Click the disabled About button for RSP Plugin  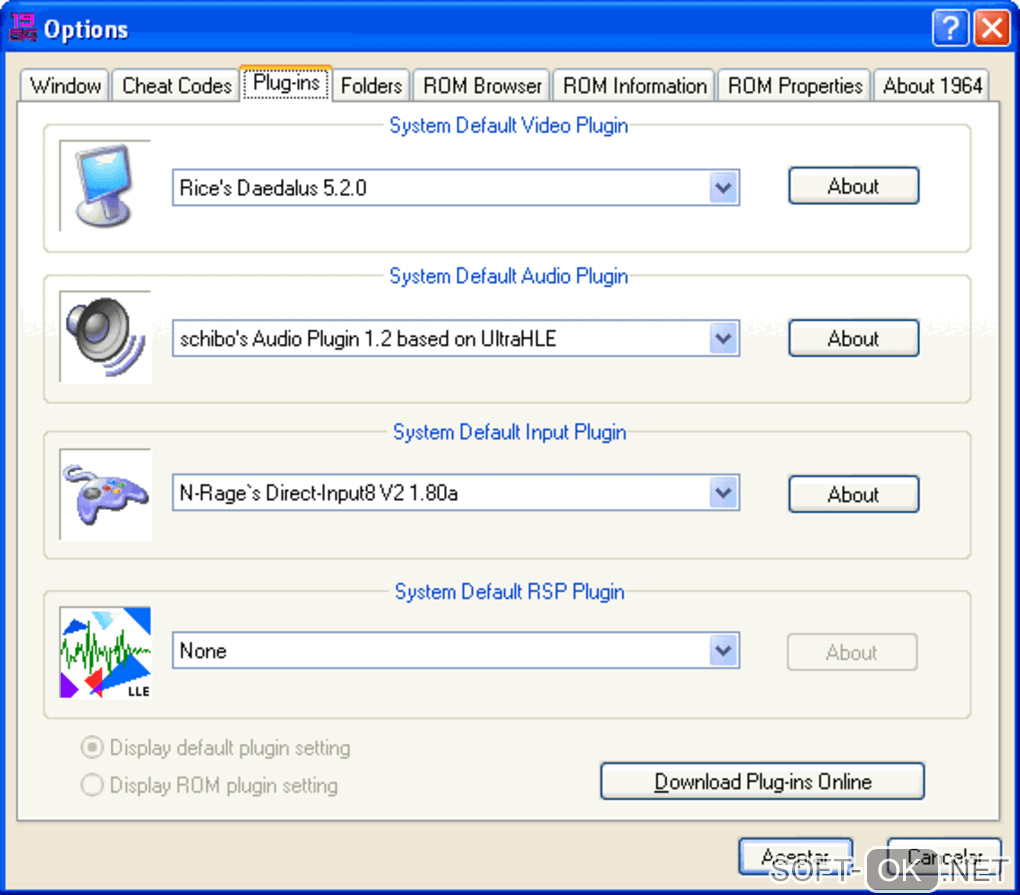coord(852,652)
